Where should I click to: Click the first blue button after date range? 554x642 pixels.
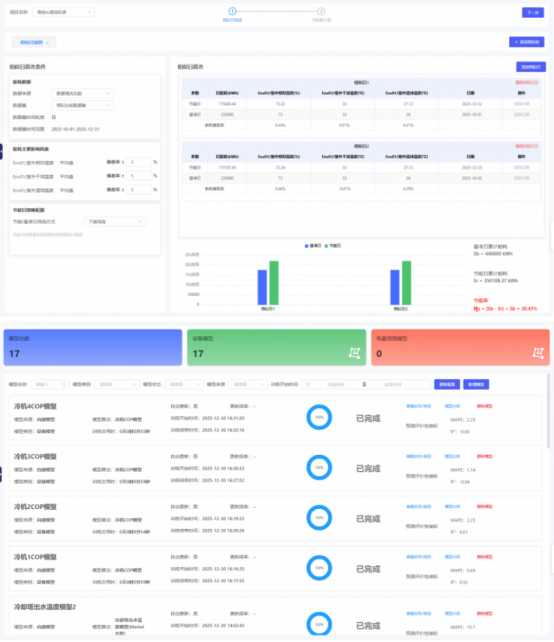(447, 384)
